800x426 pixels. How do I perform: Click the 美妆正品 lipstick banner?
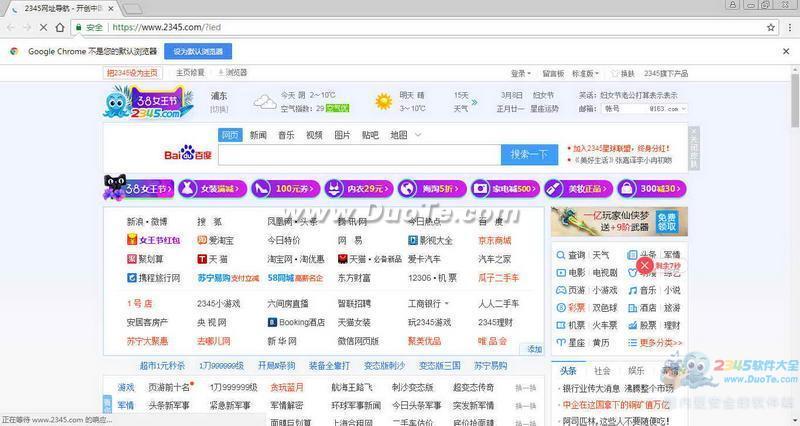coord(579,189)
